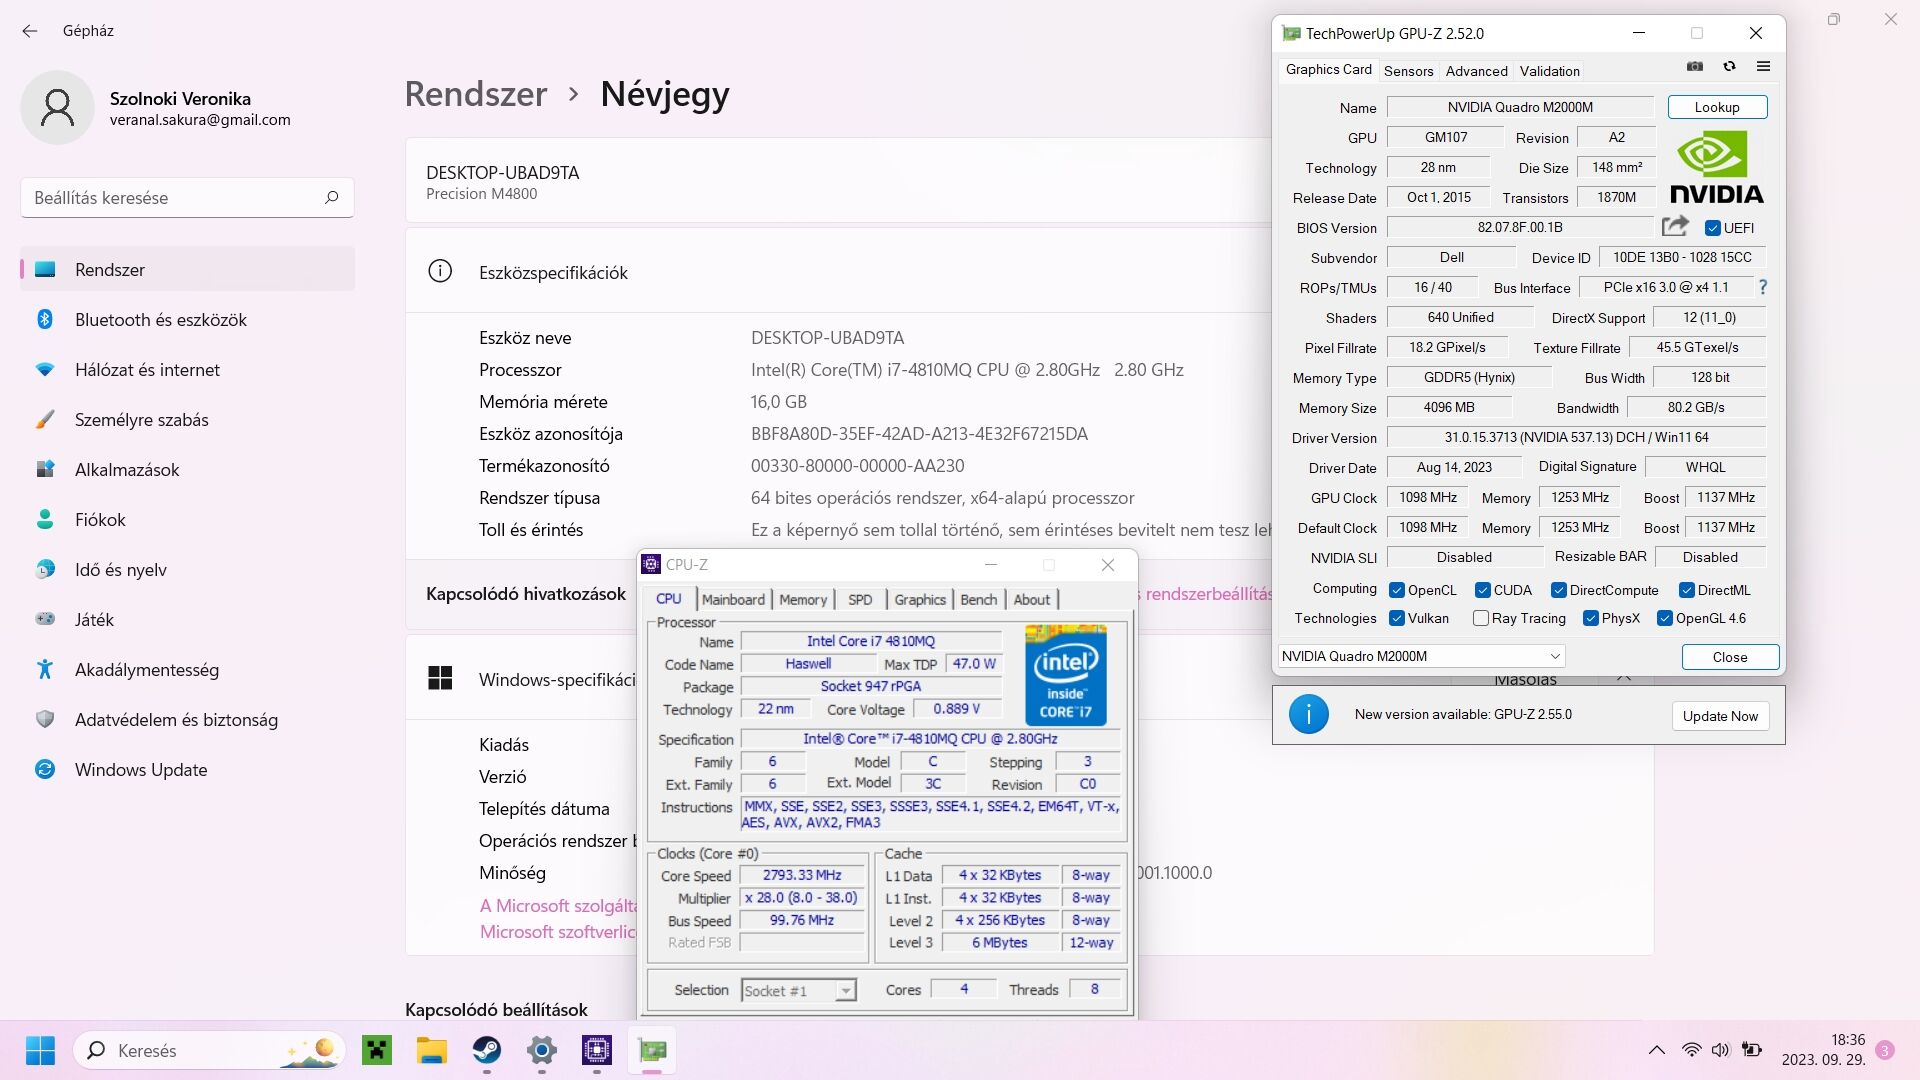Image resolution: width=1920 pixels, height=1080 pixels.
Task: Click the Eszközspecifikációk info icon
Action: 440,271
